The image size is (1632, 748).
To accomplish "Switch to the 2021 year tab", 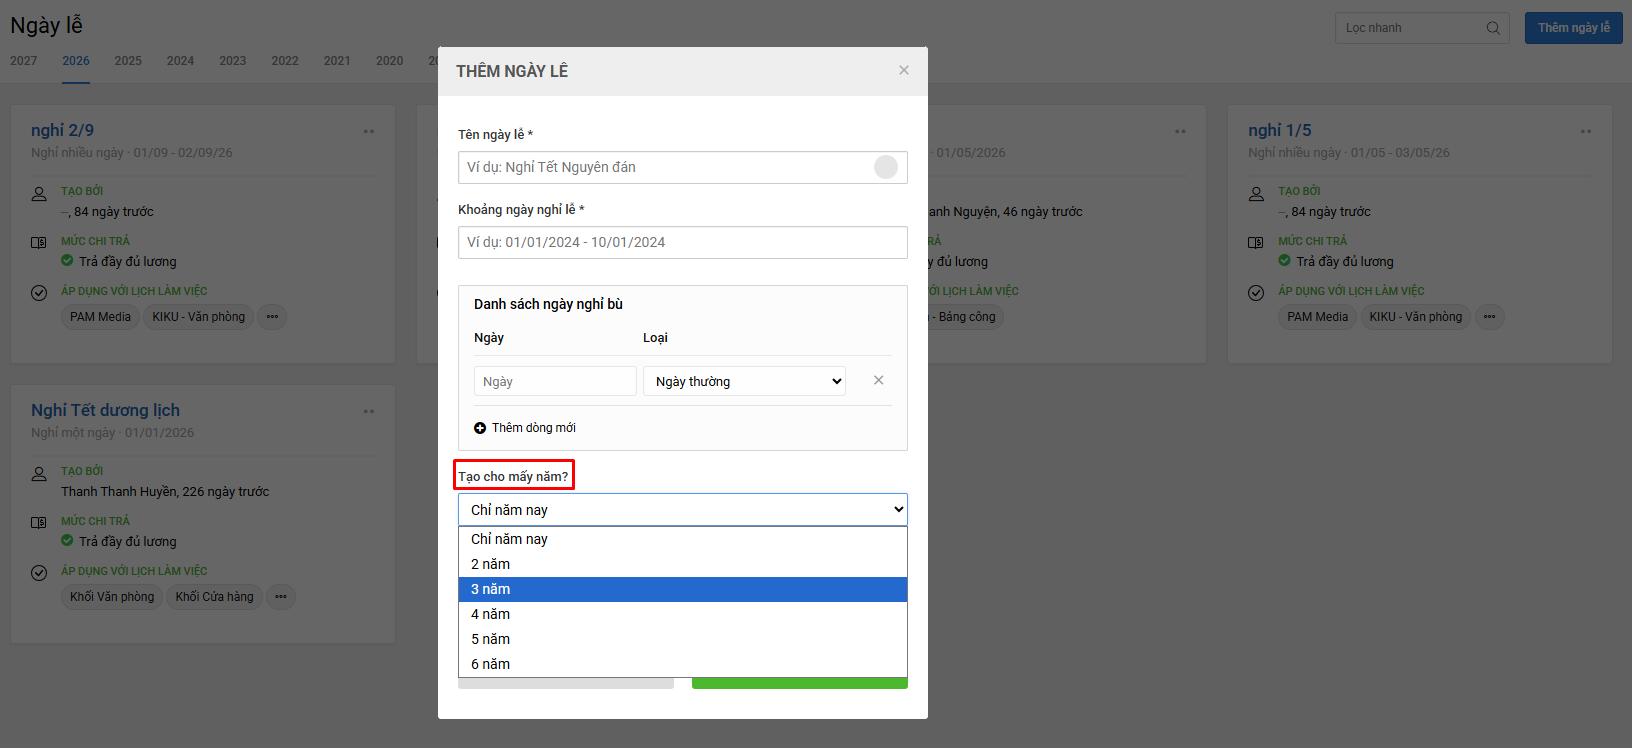I will (x=337, y=61).
